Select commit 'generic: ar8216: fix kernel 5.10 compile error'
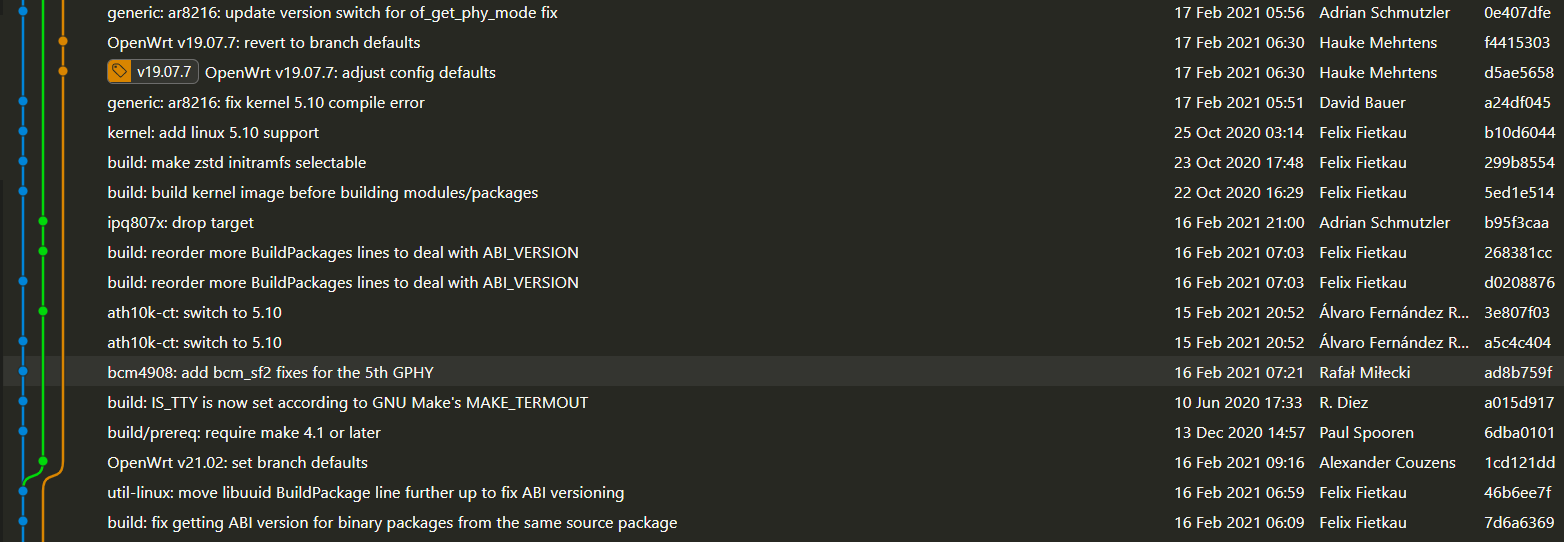The image size is (1564, 542). [266, 102]
